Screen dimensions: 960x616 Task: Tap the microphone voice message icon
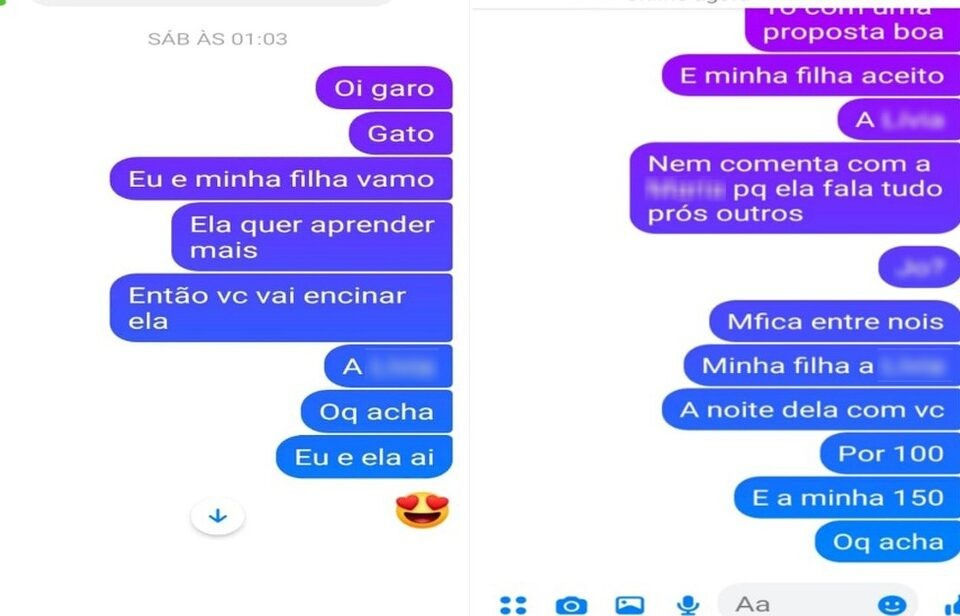[688, 605]
